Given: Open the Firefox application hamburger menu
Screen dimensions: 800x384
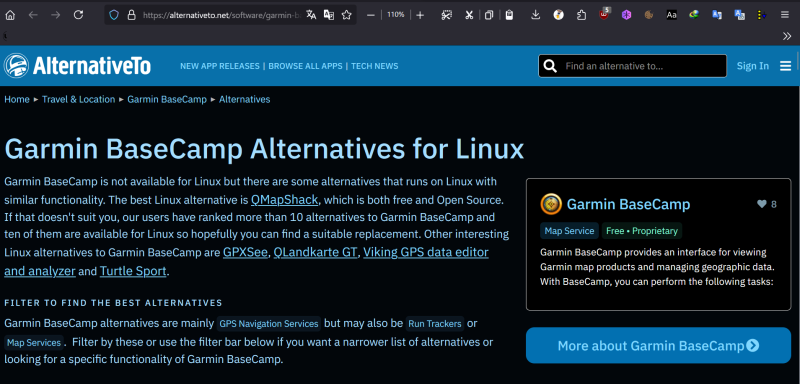Looking at the screenshot, I should (x=785, y=15).
